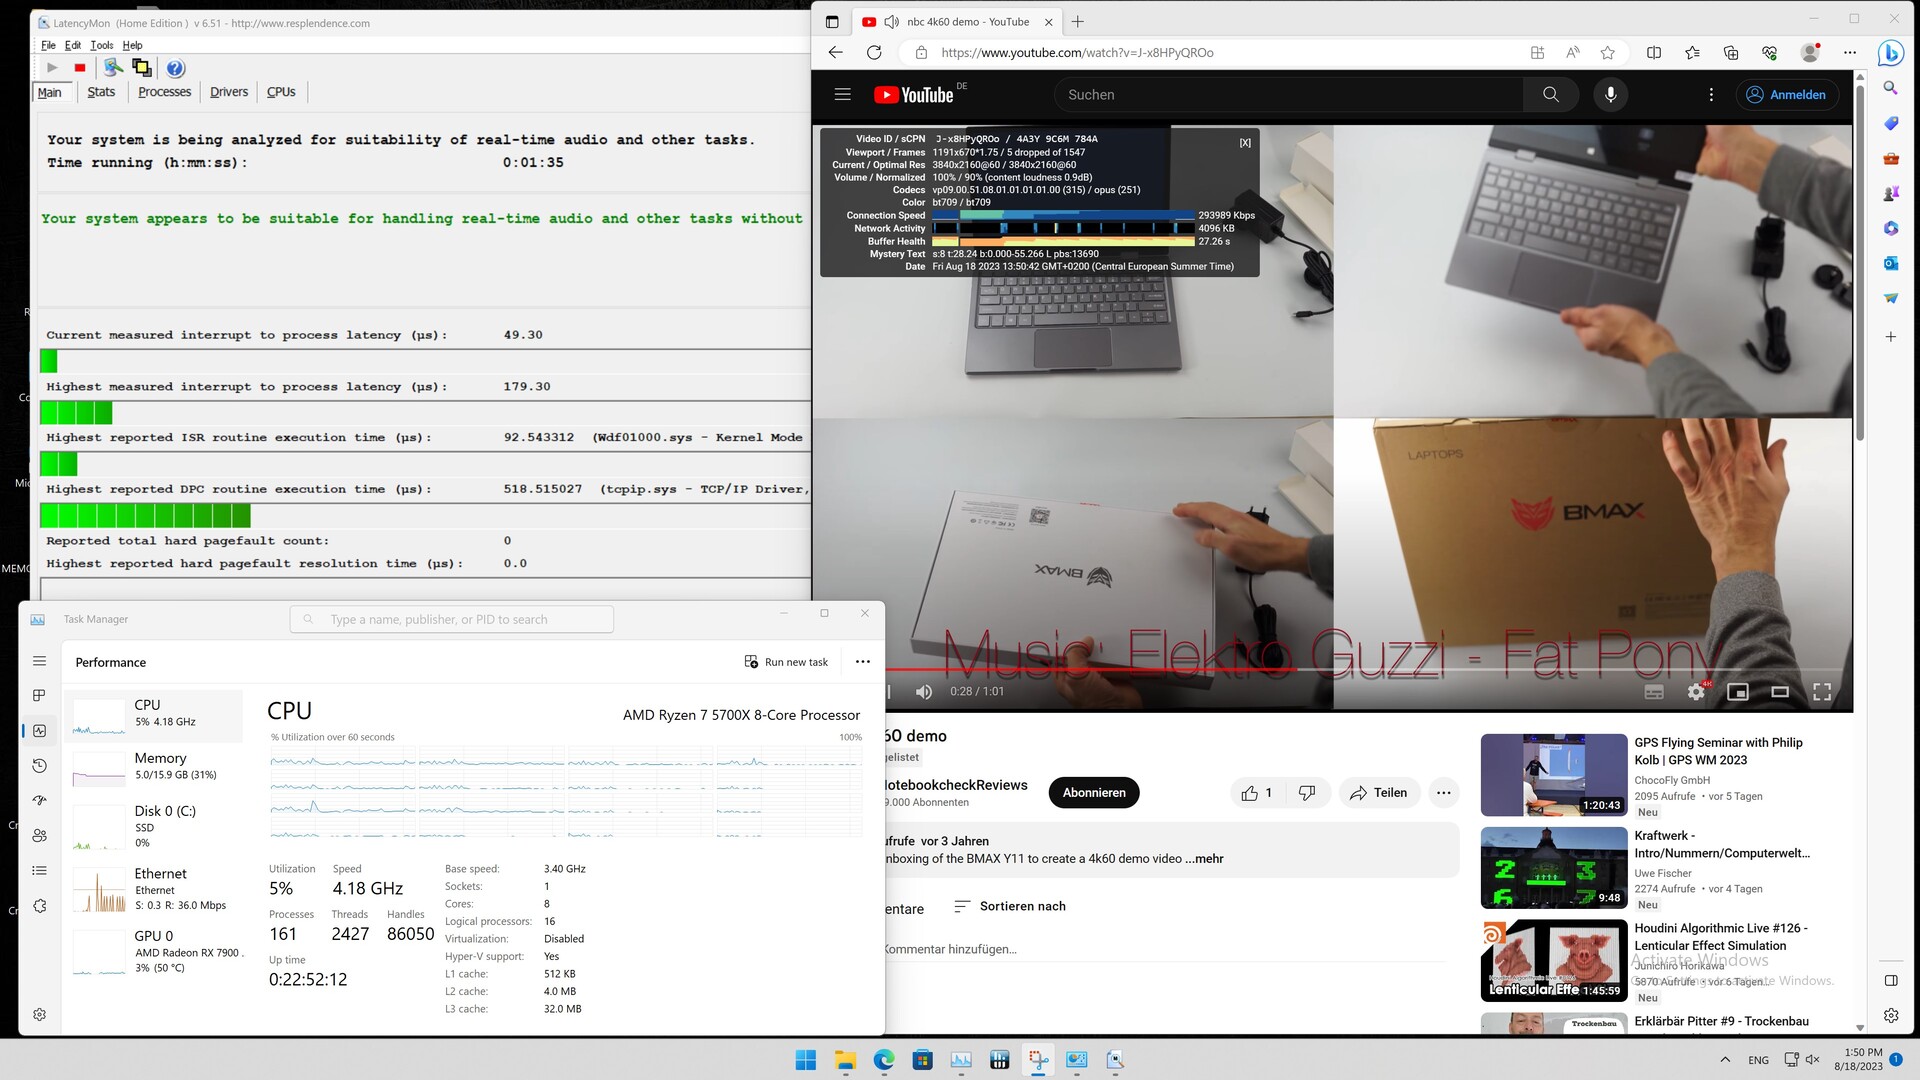Select Ethernet performance item
Image resolution: width=1920 pixels, height=1080 pixels.
pos(155,889)
